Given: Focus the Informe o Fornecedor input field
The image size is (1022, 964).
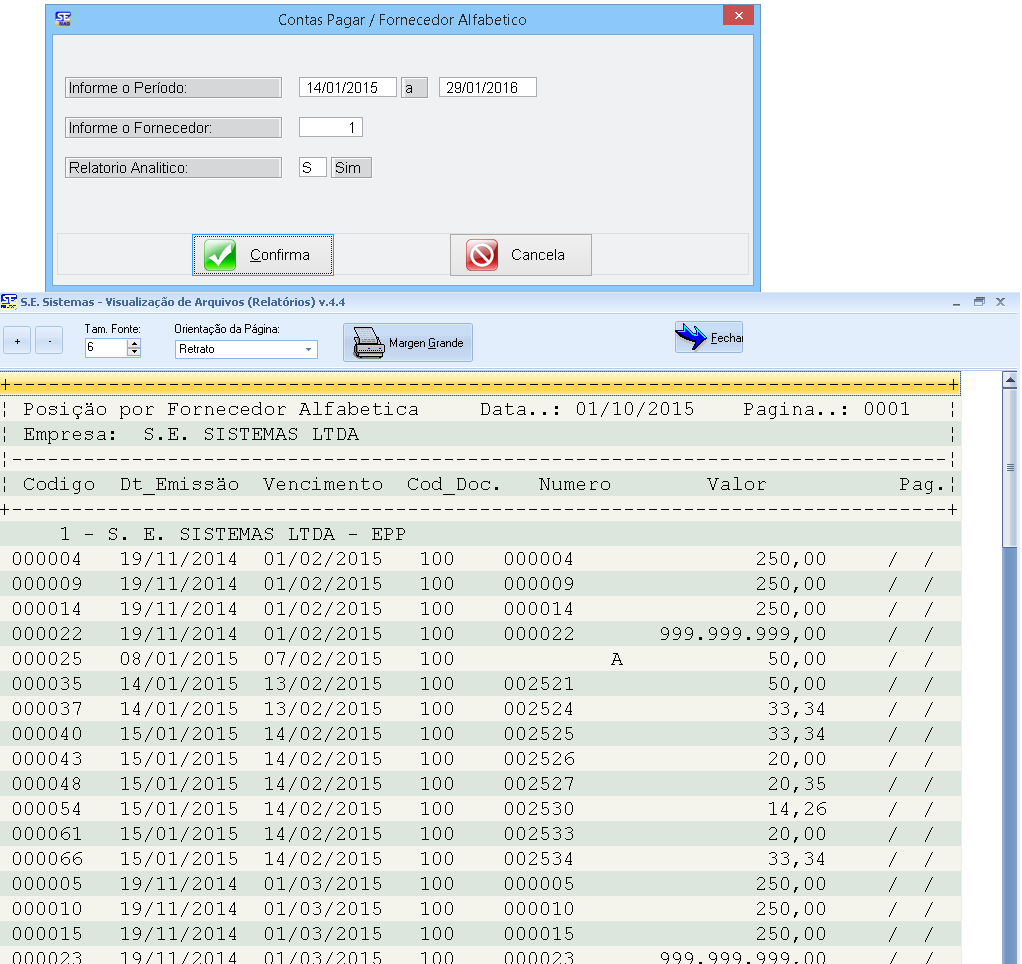Looking at the screenshot, I should [330, 127].
